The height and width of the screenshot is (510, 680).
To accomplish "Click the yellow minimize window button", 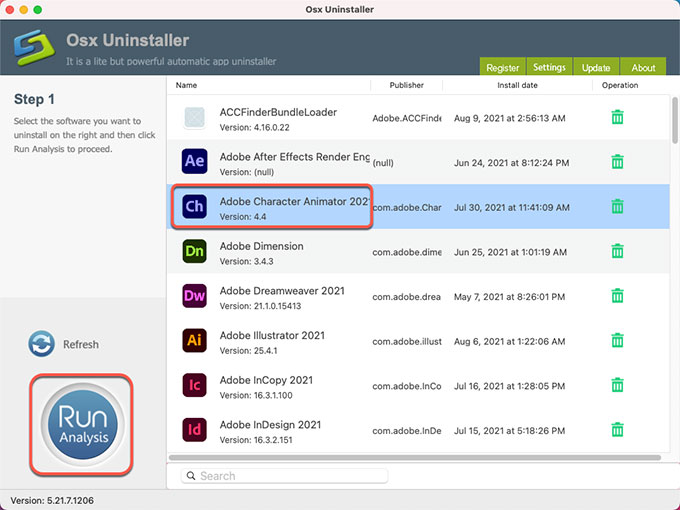I will pos(24,10).
